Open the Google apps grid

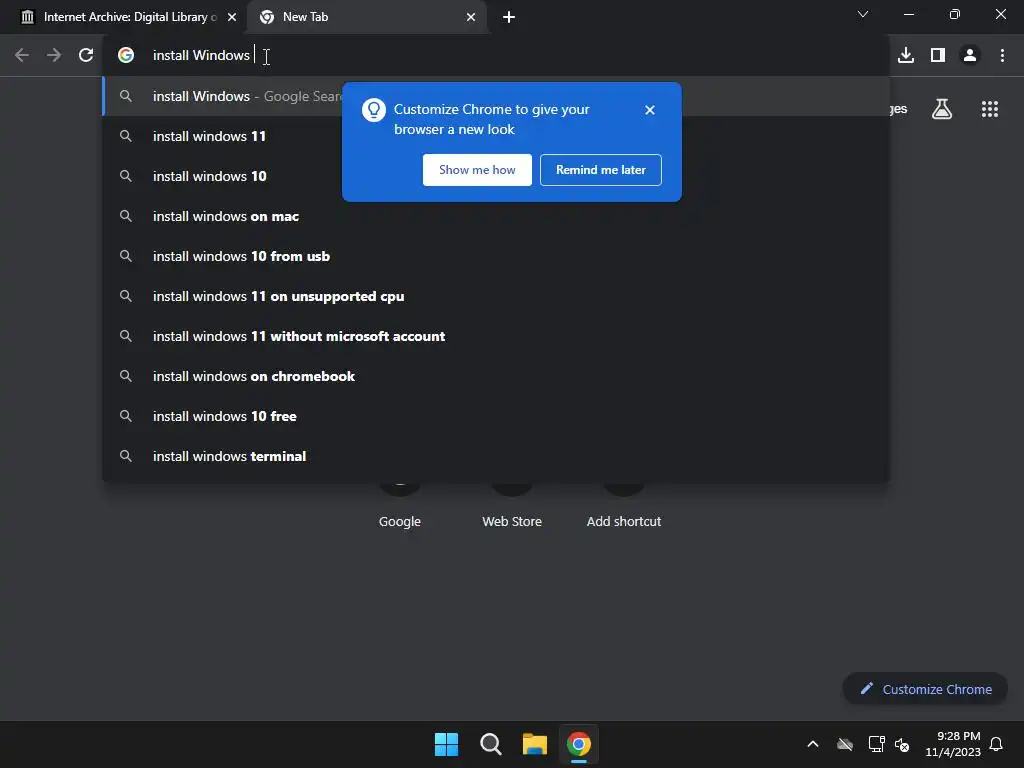990,109
